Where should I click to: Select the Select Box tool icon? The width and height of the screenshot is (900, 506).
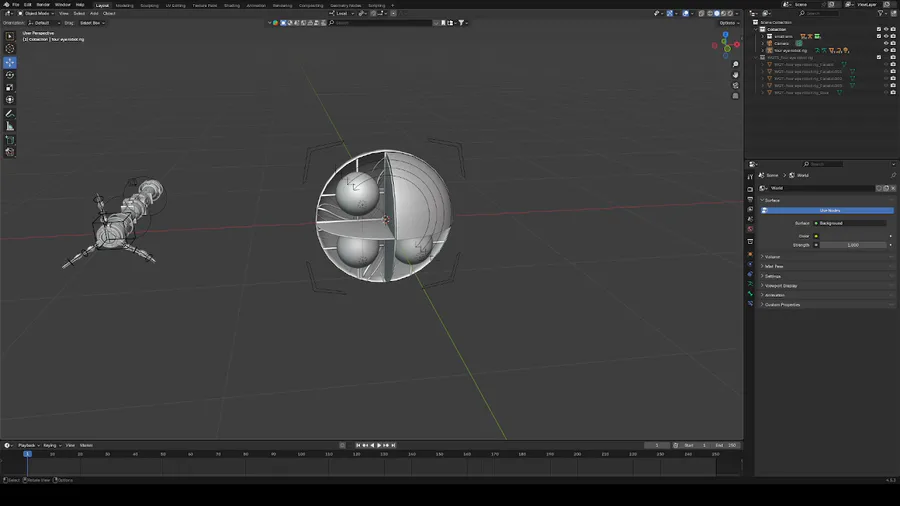10,36
